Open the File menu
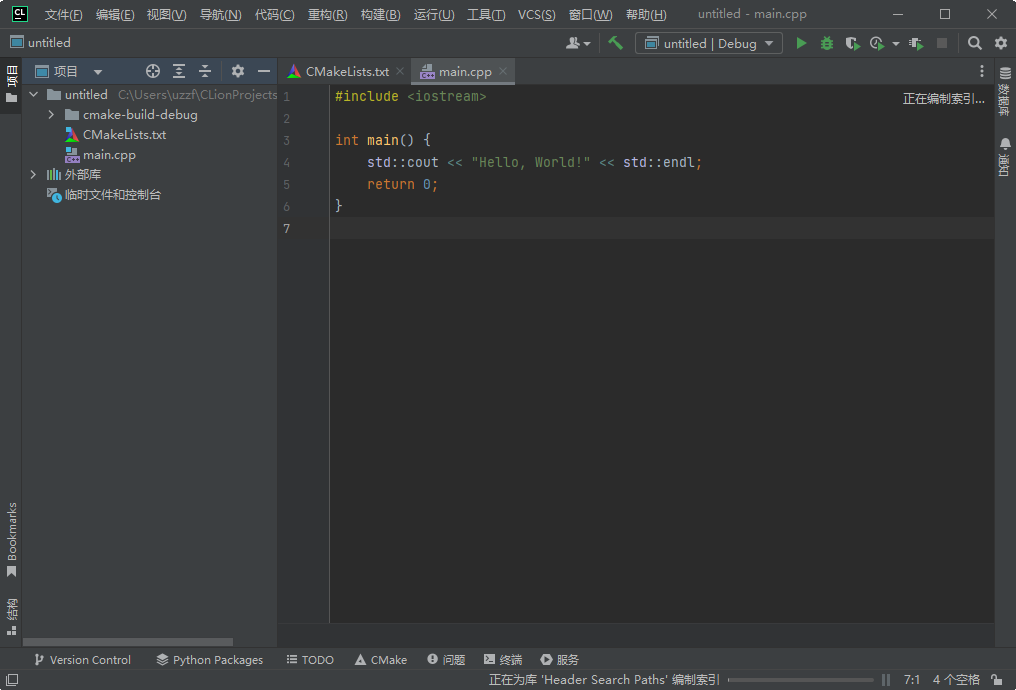Screen dimensions: 1016x690 coord(64,14)
